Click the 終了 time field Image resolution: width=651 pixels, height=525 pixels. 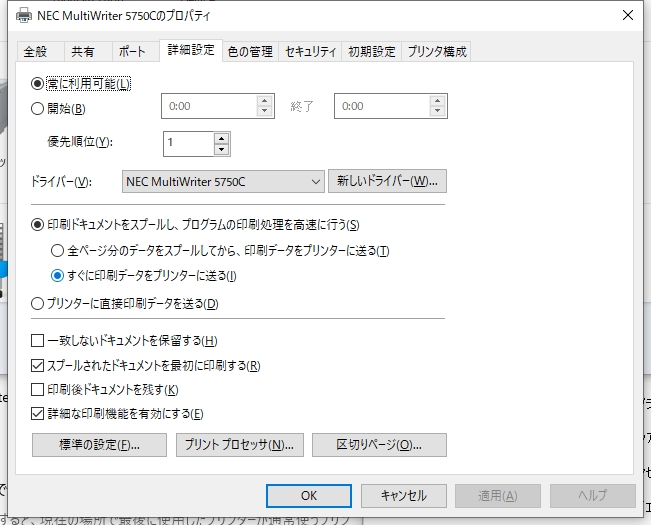click(382, 106)
